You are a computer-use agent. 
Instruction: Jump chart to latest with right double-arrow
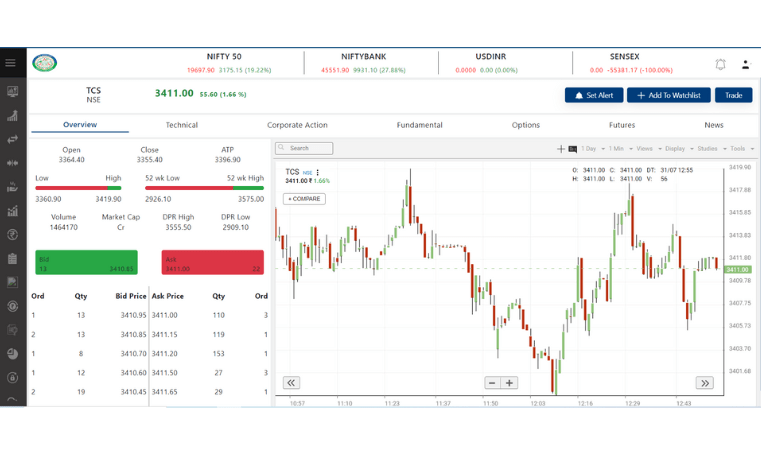pyautogui.click(x=704, y=383)
